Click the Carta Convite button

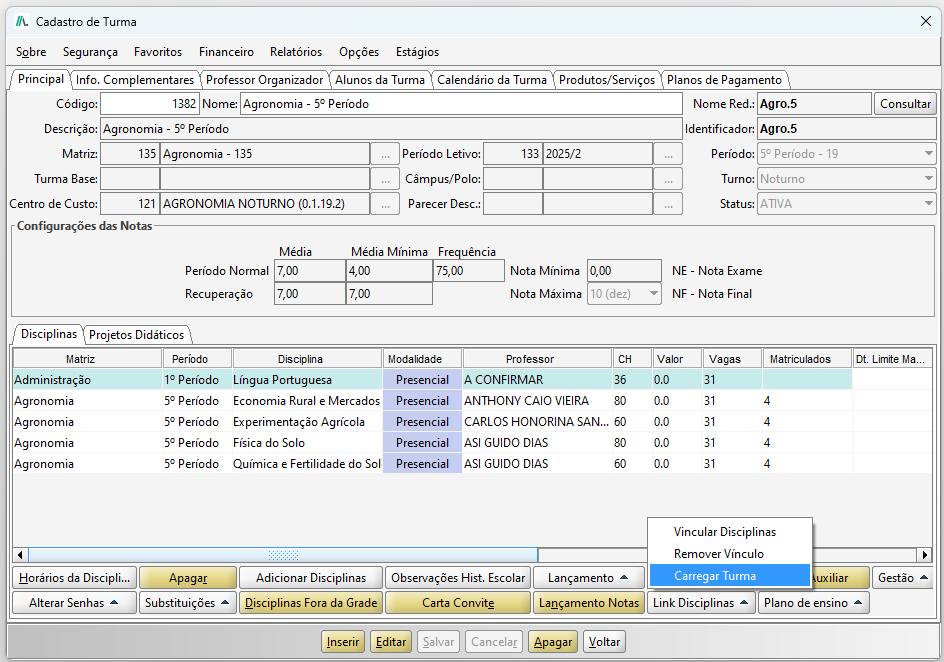click(458, 602)
